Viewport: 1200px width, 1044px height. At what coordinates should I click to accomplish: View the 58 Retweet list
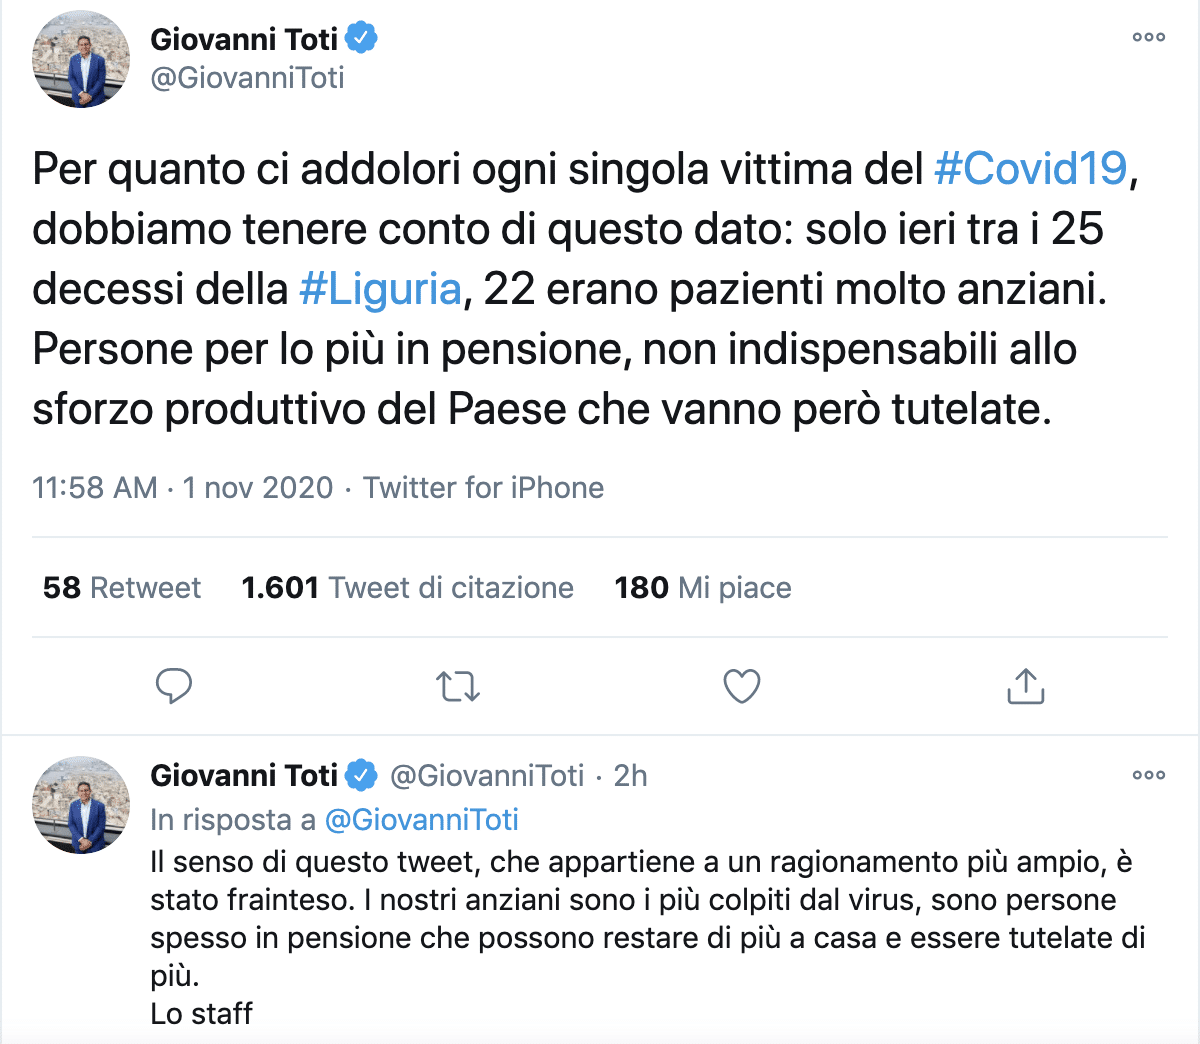[122, 587]
